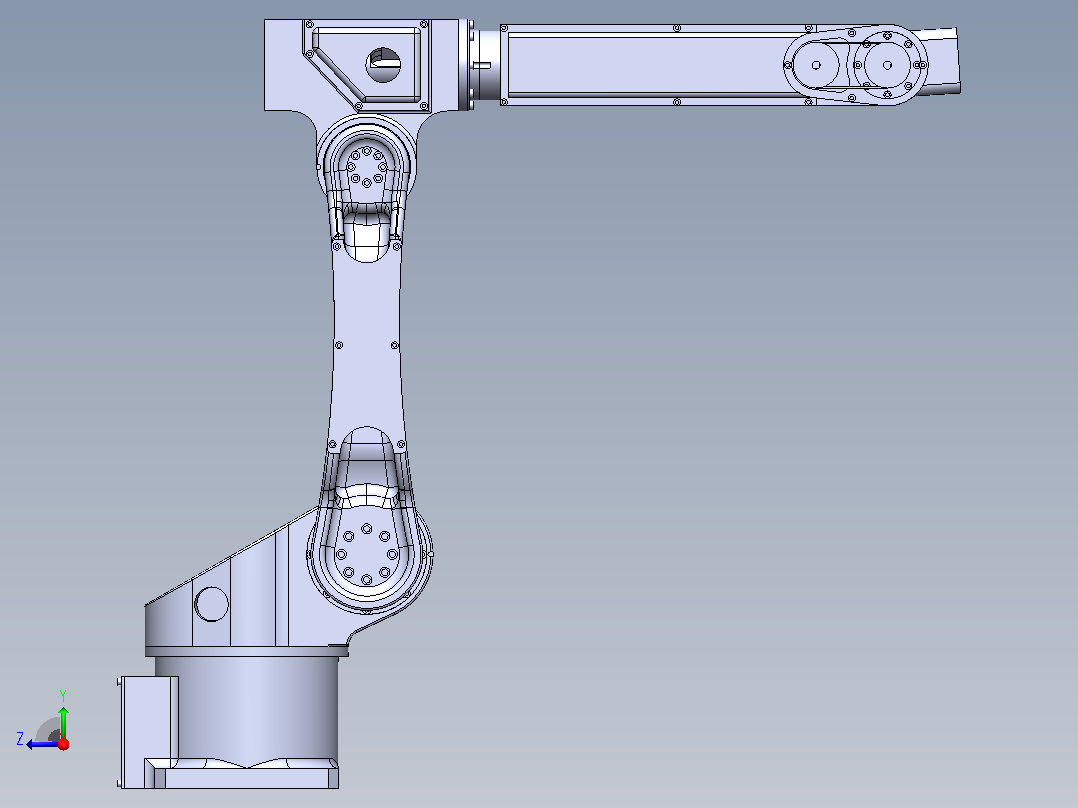The image size is (1078, 808).
Task: Select the rectangular connector box beside the base
Action: tap(148, 732)
